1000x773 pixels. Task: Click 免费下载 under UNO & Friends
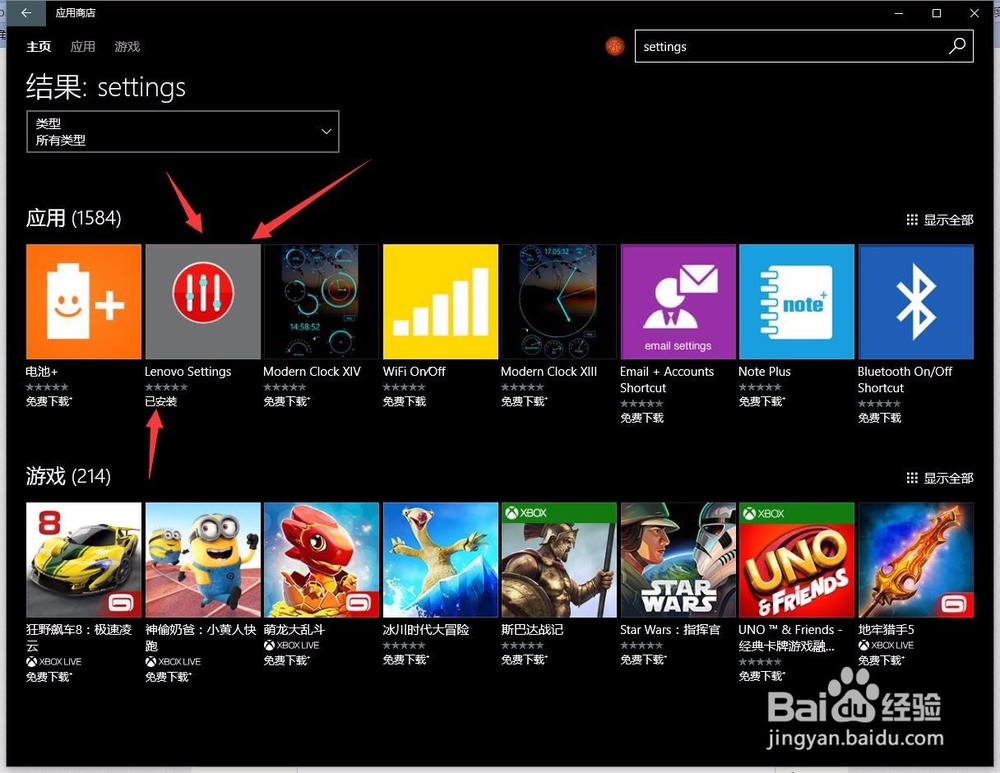[762, 676]
